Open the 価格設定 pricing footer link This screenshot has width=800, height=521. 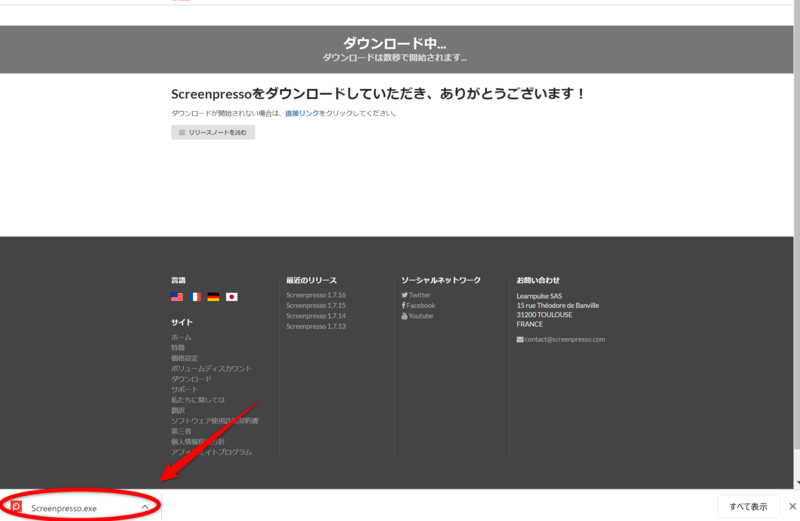(x=185, y=358)
